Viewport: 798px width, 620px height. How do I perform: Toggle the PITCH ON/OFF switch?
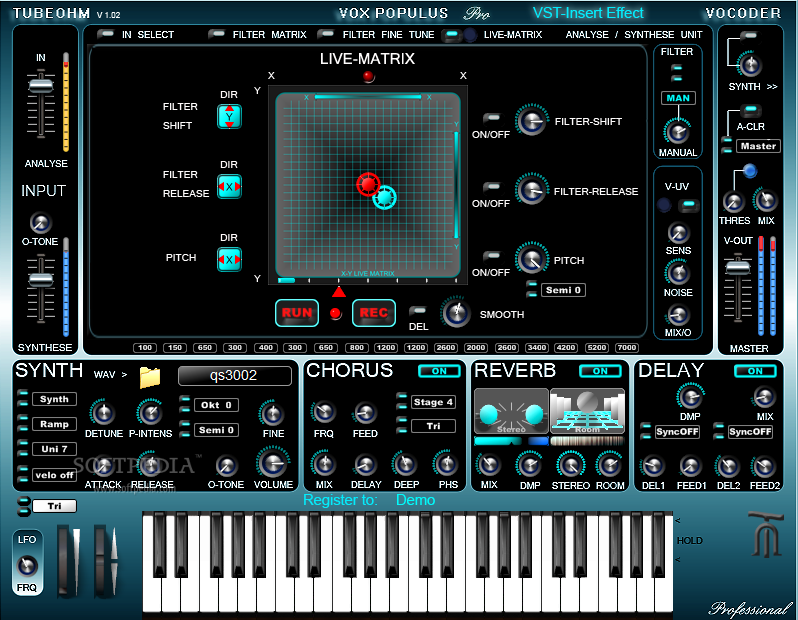pos(492,256)
